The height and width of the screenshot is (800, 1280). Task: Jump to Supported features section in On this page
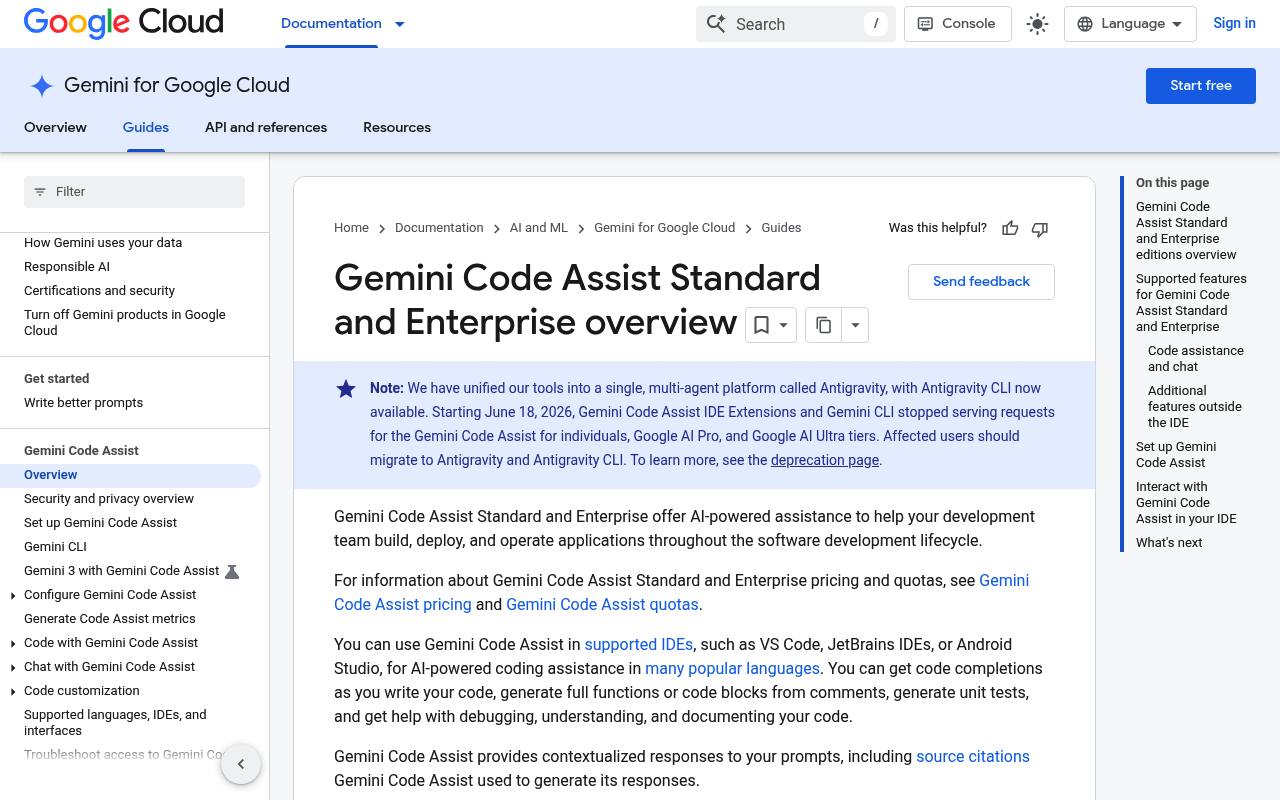(1191, 303)
